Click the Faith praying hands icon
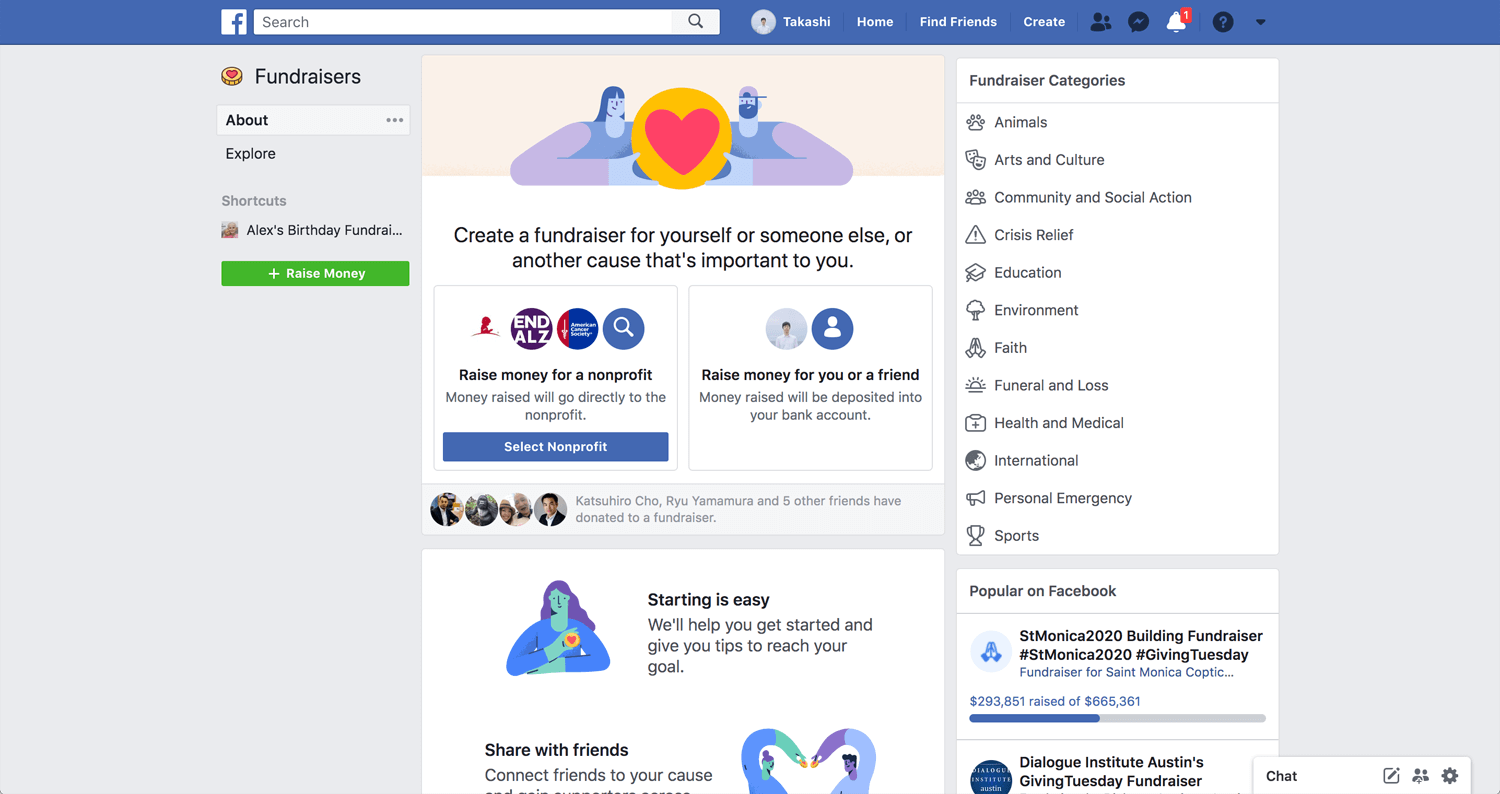 (975, 348)
